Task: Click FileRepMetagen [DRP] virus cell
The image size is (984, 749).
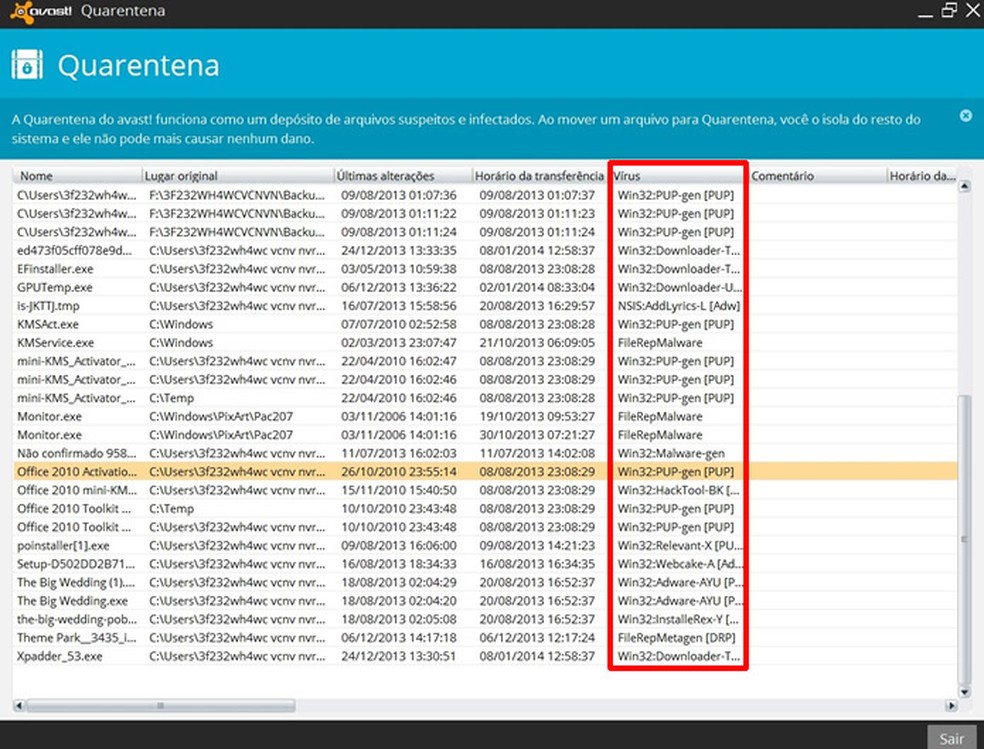Action: 676,637
